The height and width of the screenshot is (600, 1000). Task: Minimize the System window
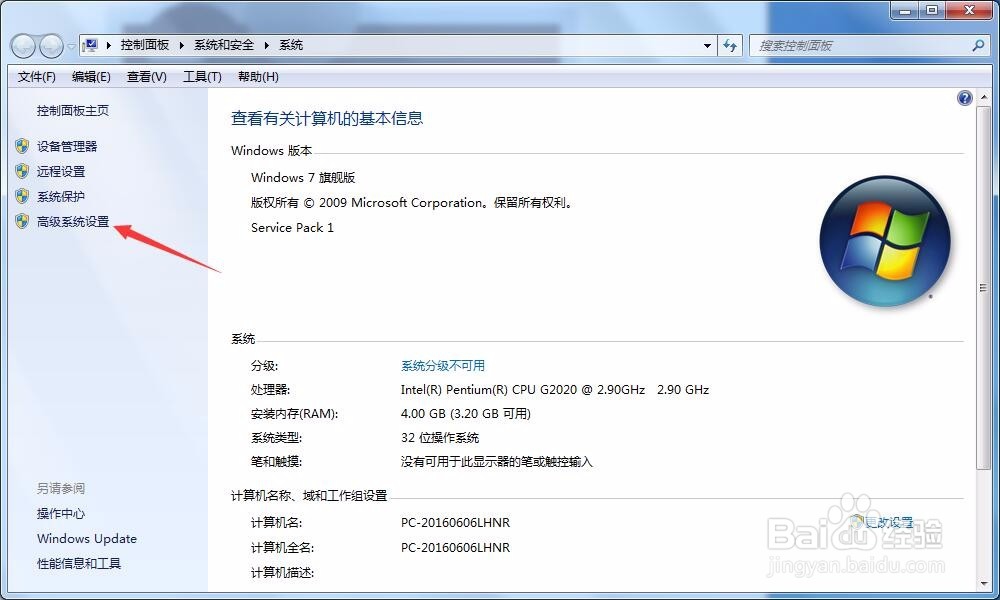(x=905, y=10)
